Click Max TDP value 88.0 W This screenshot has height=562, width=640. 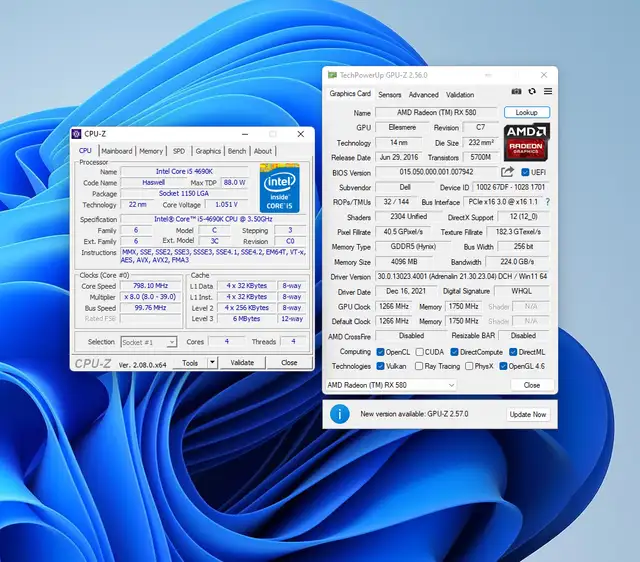[235, 182]
